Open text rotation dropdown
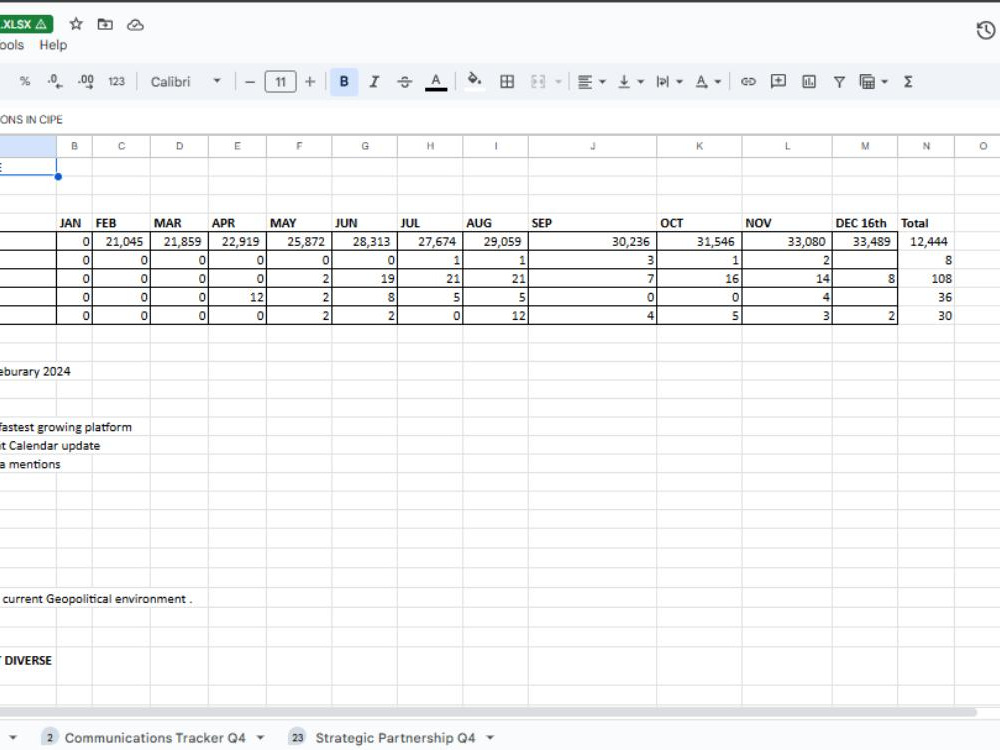The width and height of the screenshot is (1000, 750). (x=708, y=82)
